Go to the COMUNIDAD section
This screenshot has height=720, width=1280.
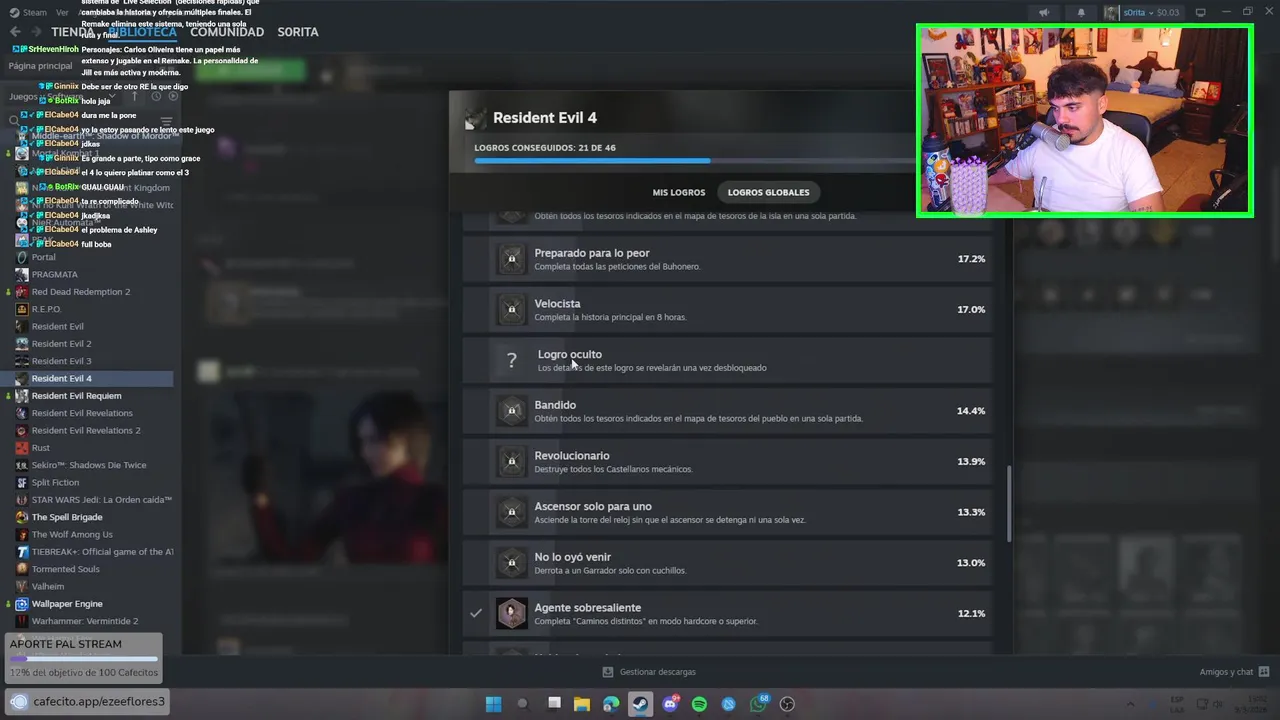point(227,32)
